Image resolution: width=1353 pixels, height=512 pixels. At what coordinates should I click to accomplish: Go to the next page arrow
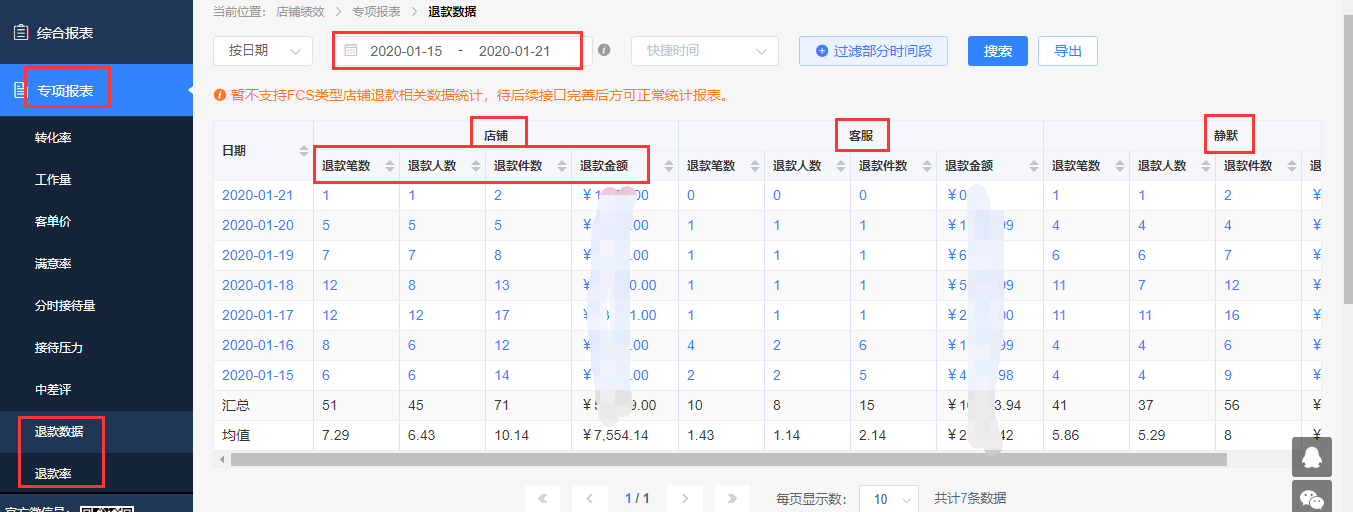(x=684, y=498)
